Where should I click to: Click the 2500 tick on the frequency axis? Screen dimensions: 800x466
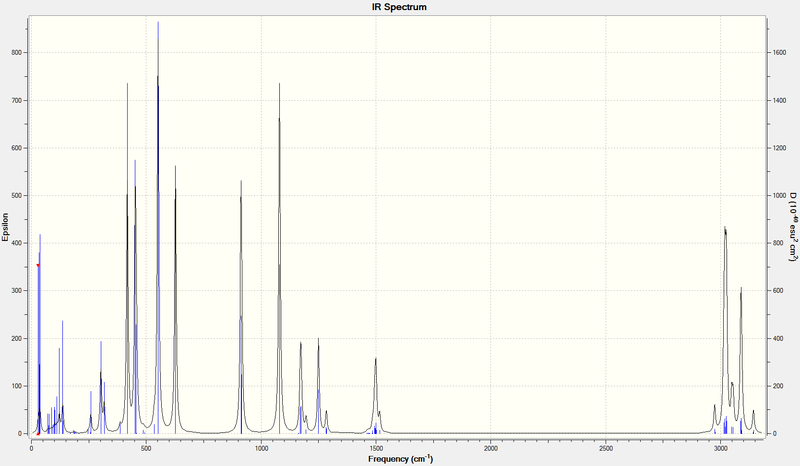606,449
